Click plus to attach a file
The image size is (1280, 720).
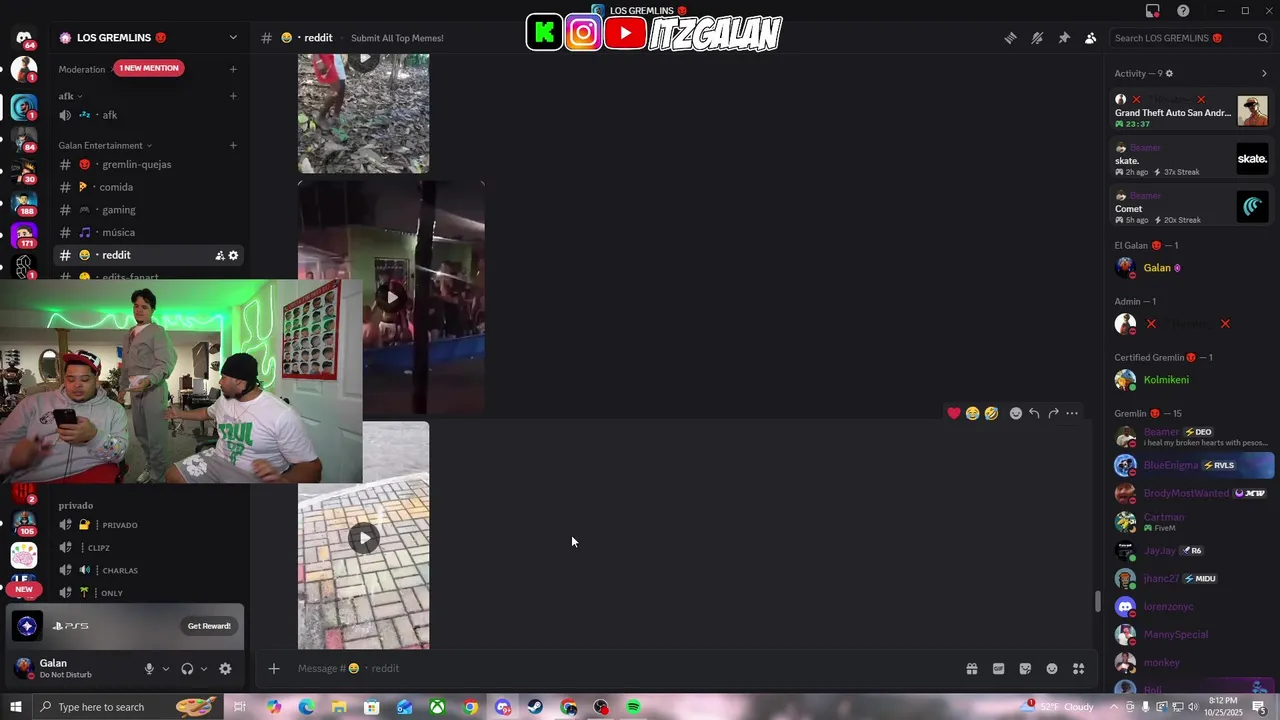pyautogui.click(x=274, y=669)
